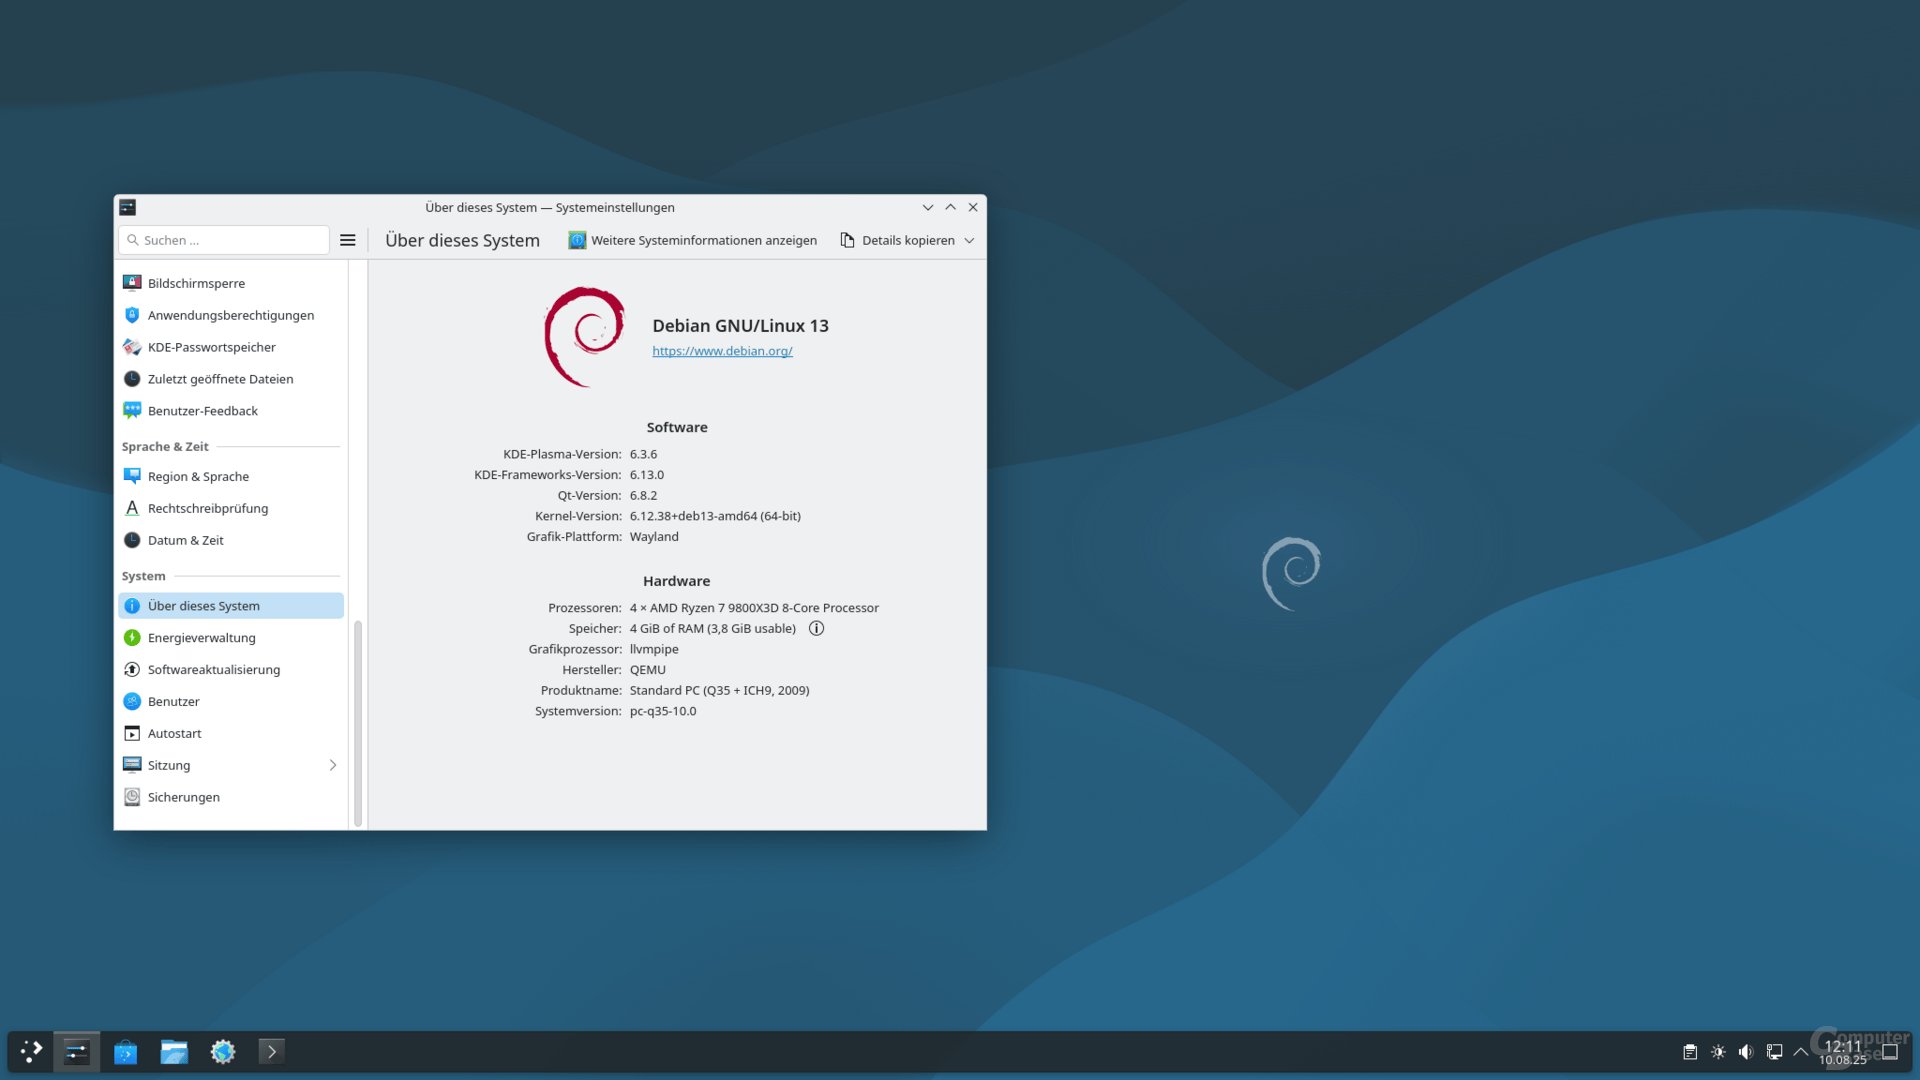Open the hamburger menu in Systemeinstellungen
This screenshot has width=1920, height=1080.
coord(347,240)
